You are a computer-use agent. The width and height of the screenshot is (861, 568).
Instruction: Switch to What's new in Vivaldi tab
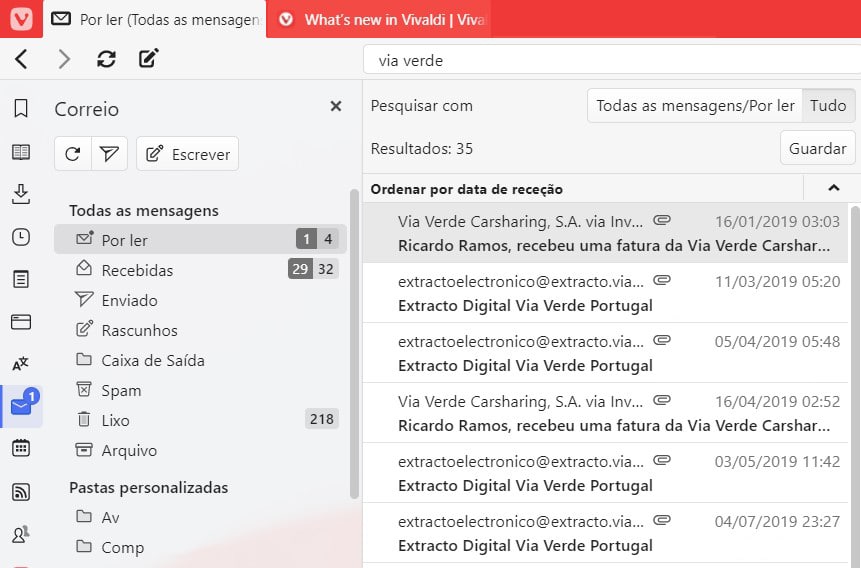pyautogui.click(x=379, y=19)
